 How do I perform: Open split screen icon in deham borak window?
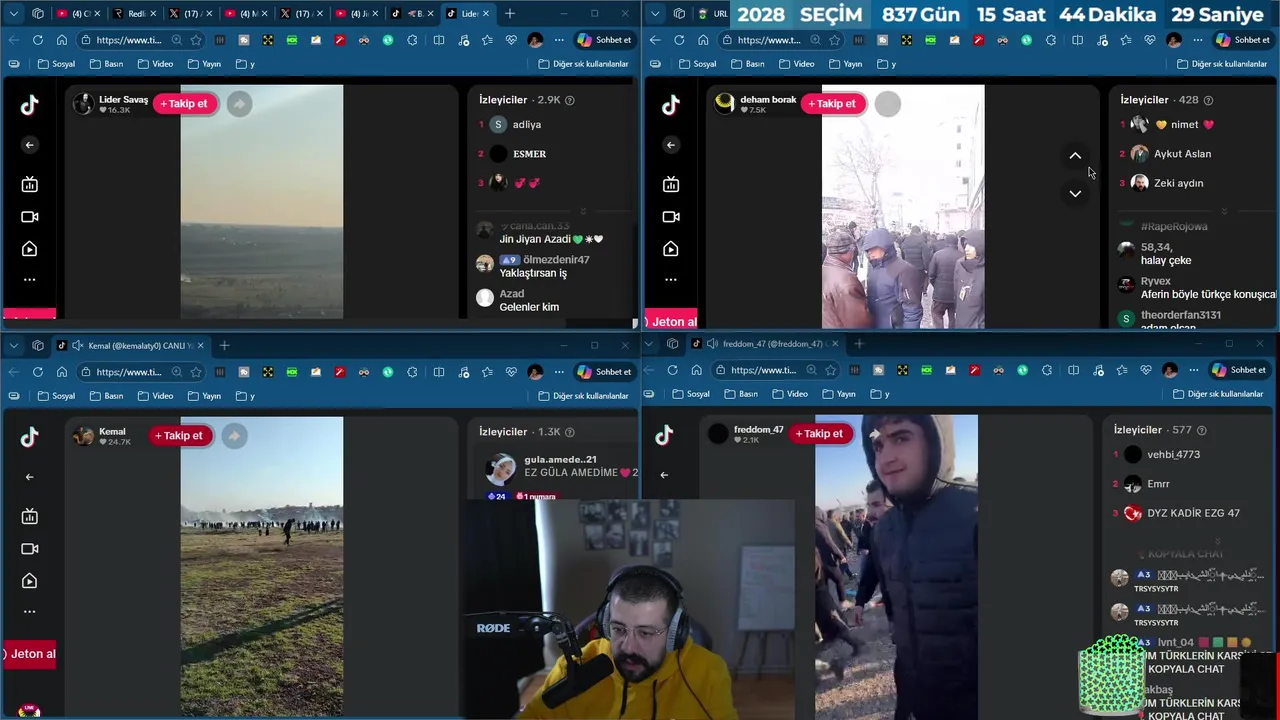[x=1077, y=40]
